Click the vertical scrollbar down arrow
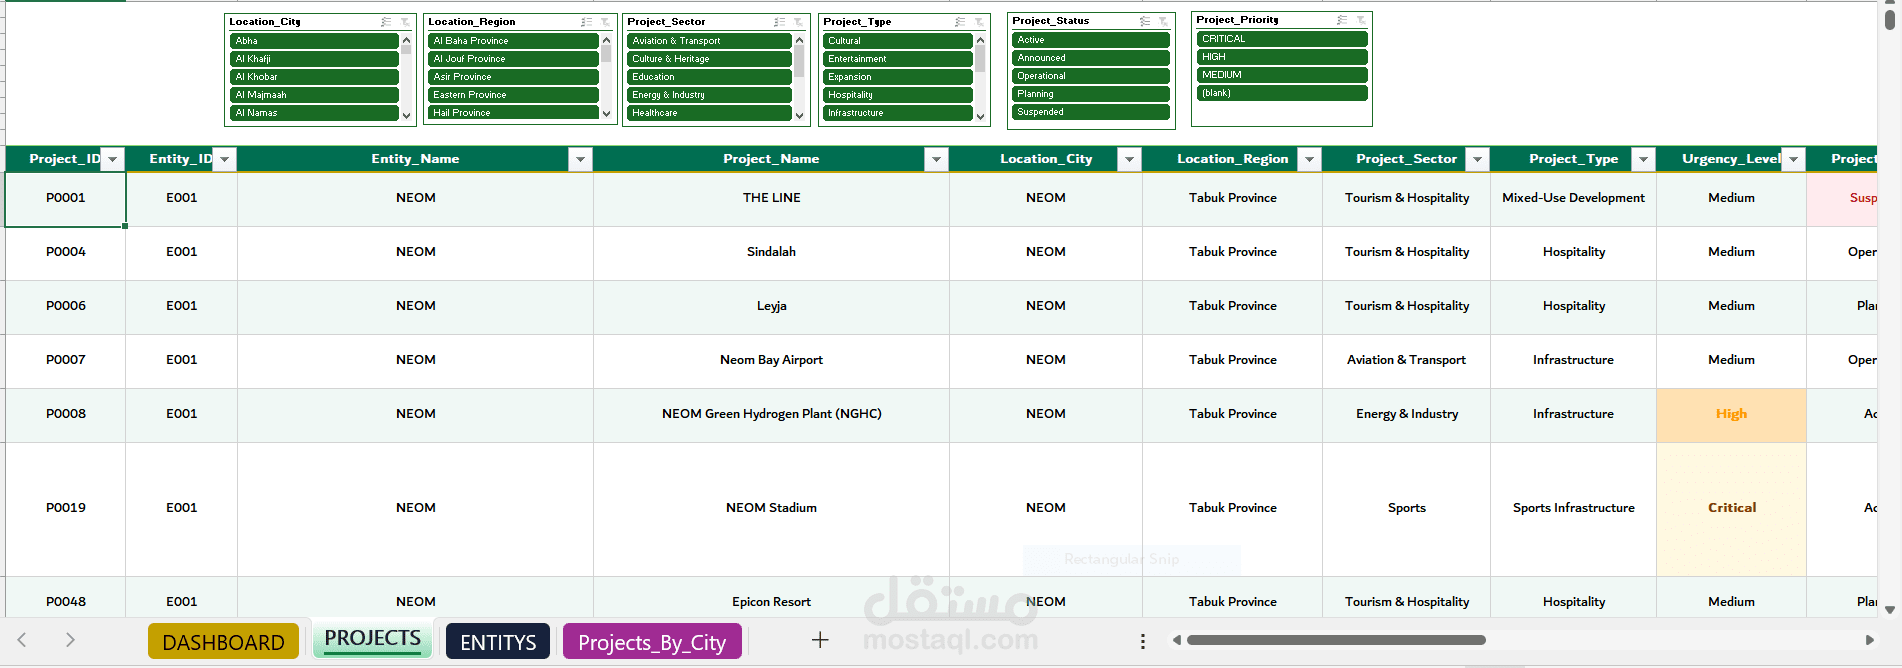The width and height of the screenshot is (1902, 668). coord(1889,609)
